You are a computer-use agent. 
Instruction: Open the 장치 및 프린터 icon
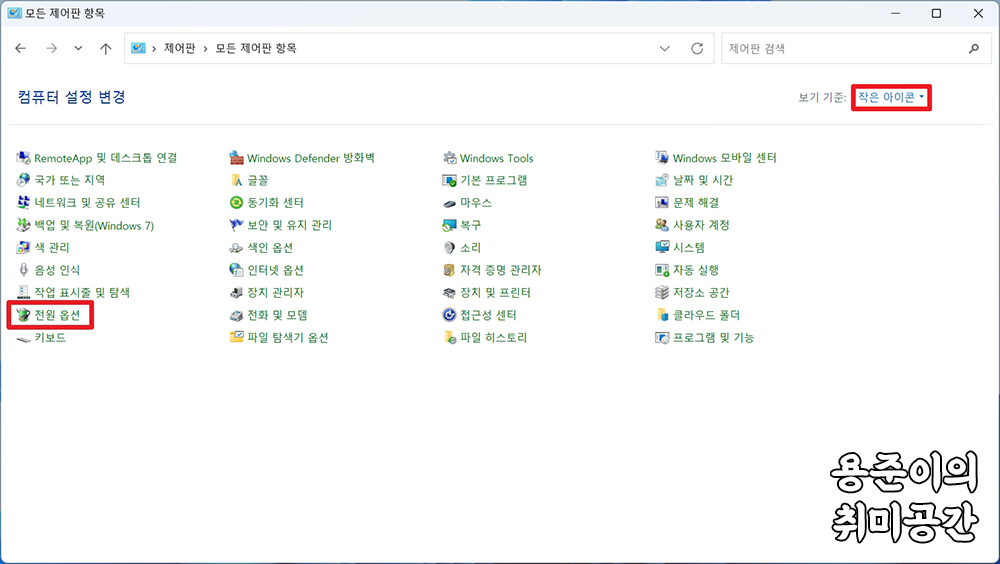click(450, 292)
